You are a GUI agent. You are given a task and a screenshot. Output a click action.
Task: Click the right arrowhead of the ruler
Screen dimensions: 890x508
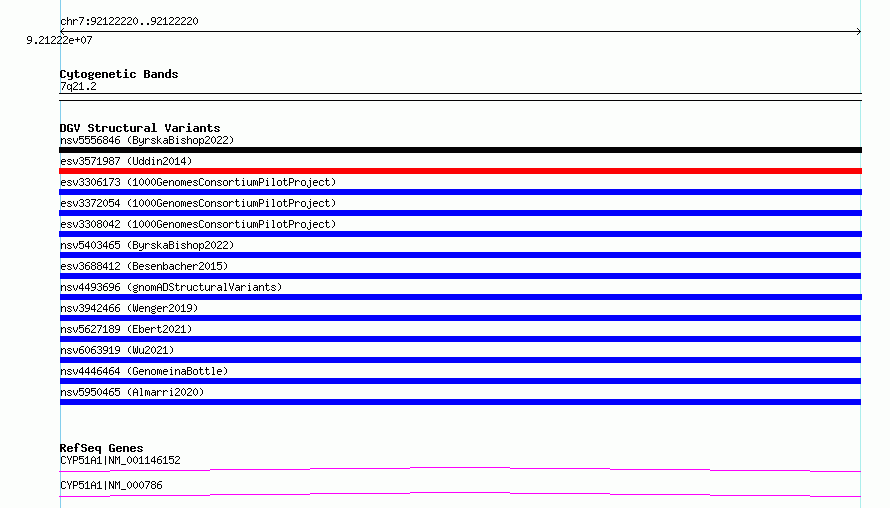tap(859, 32)
